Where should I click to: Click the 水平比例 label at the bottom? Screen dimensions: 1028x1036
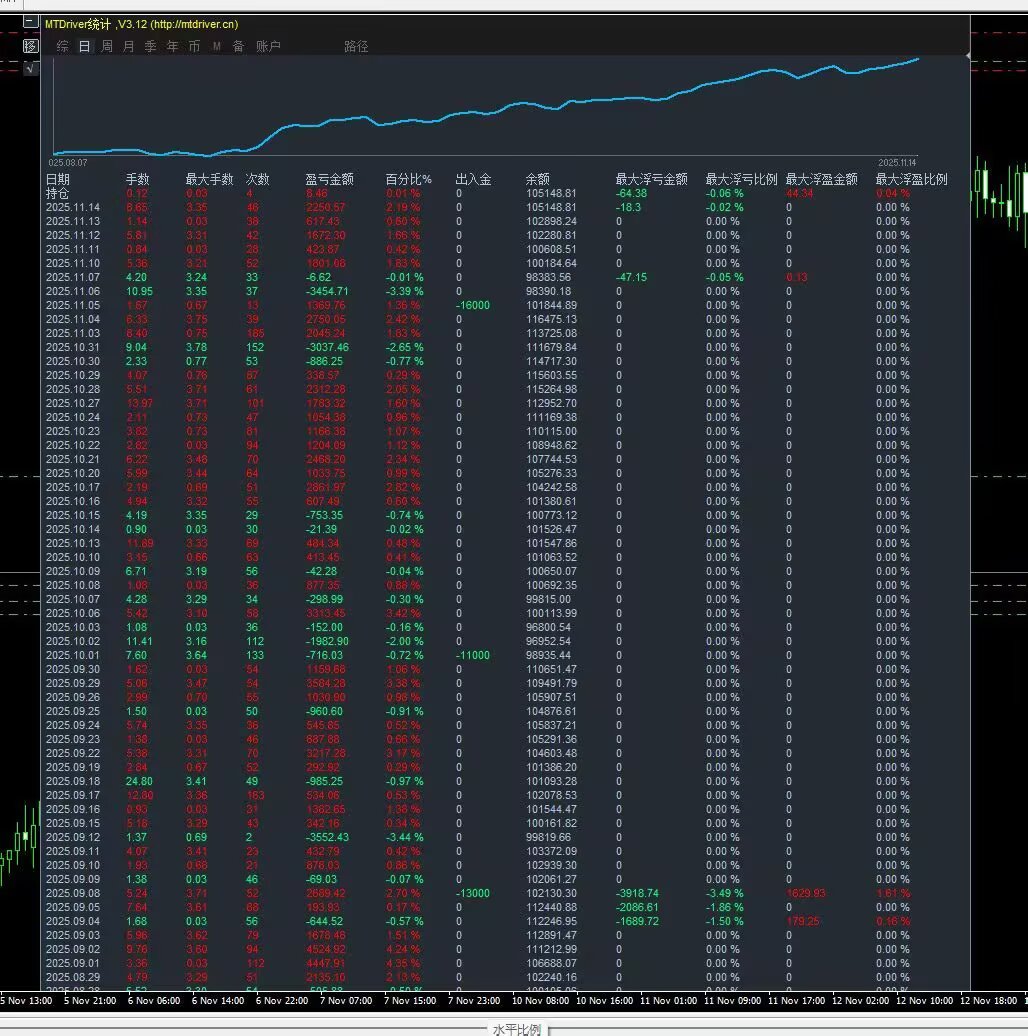[517, 1029]
